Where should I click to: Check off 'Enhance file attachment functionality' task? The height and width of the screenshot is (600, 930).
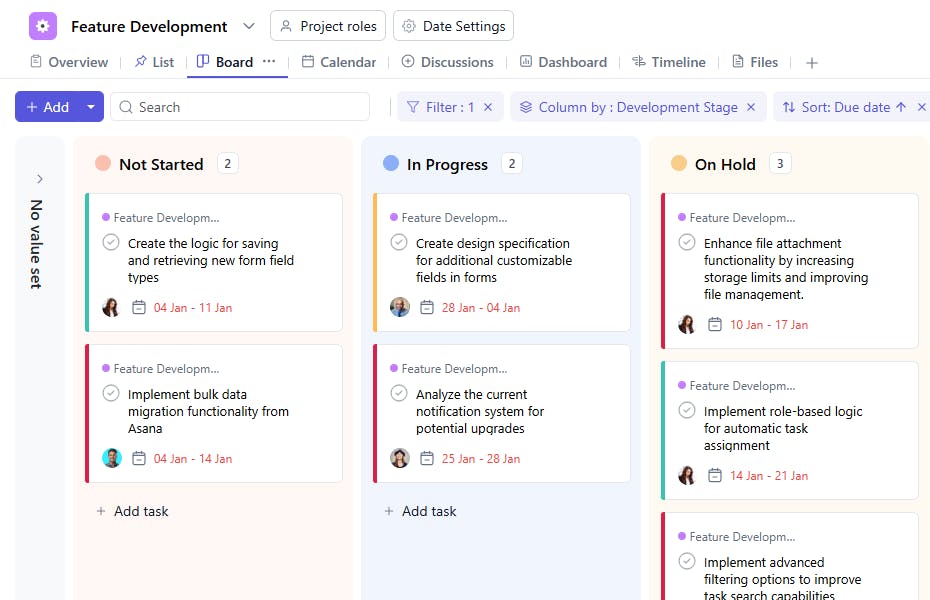(x=687, y=243)
